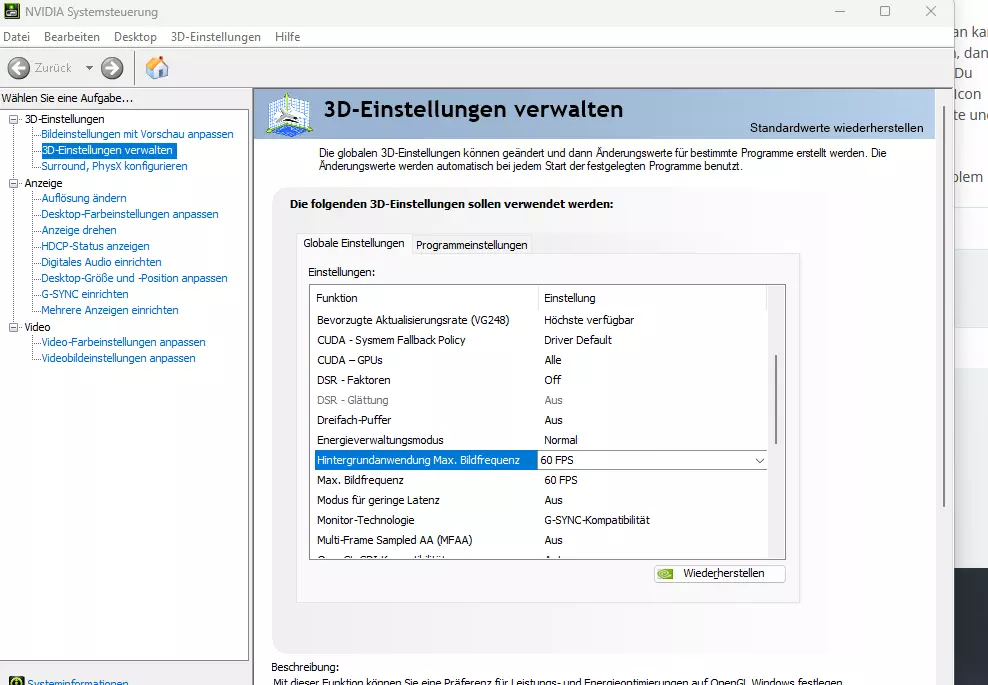
Task: Open Anzeige drehen
Action: [x=79, y=230]
